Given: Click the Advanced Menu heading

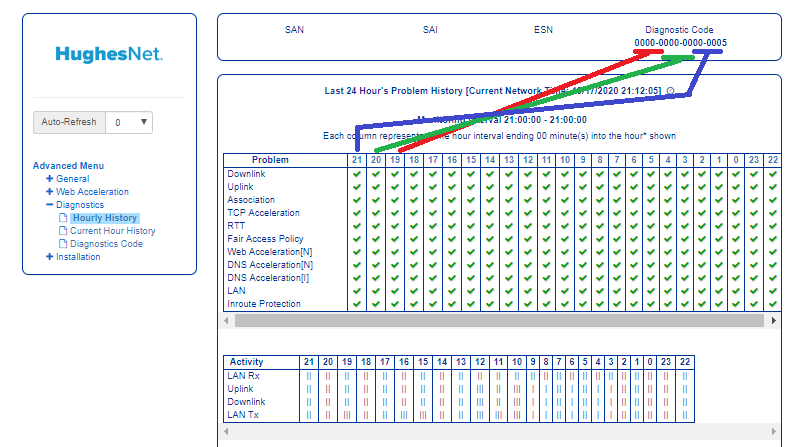Looking at the screenshot, I should tap(68, 166).
